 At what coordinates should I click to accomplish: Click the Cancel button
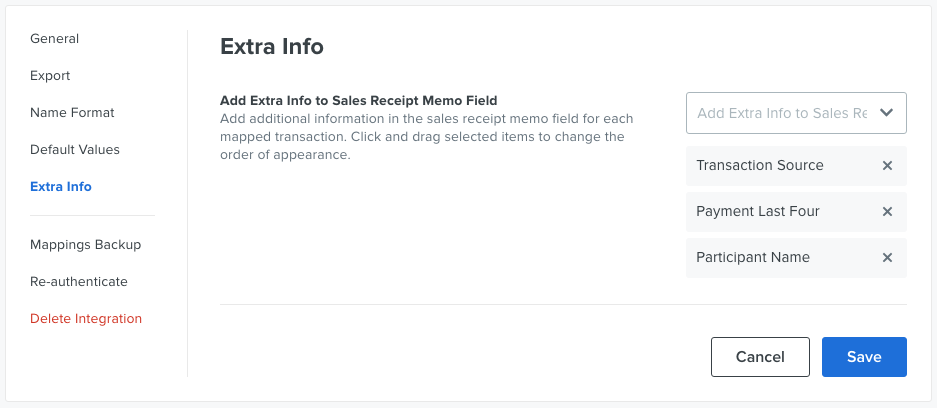coord(760,357)
